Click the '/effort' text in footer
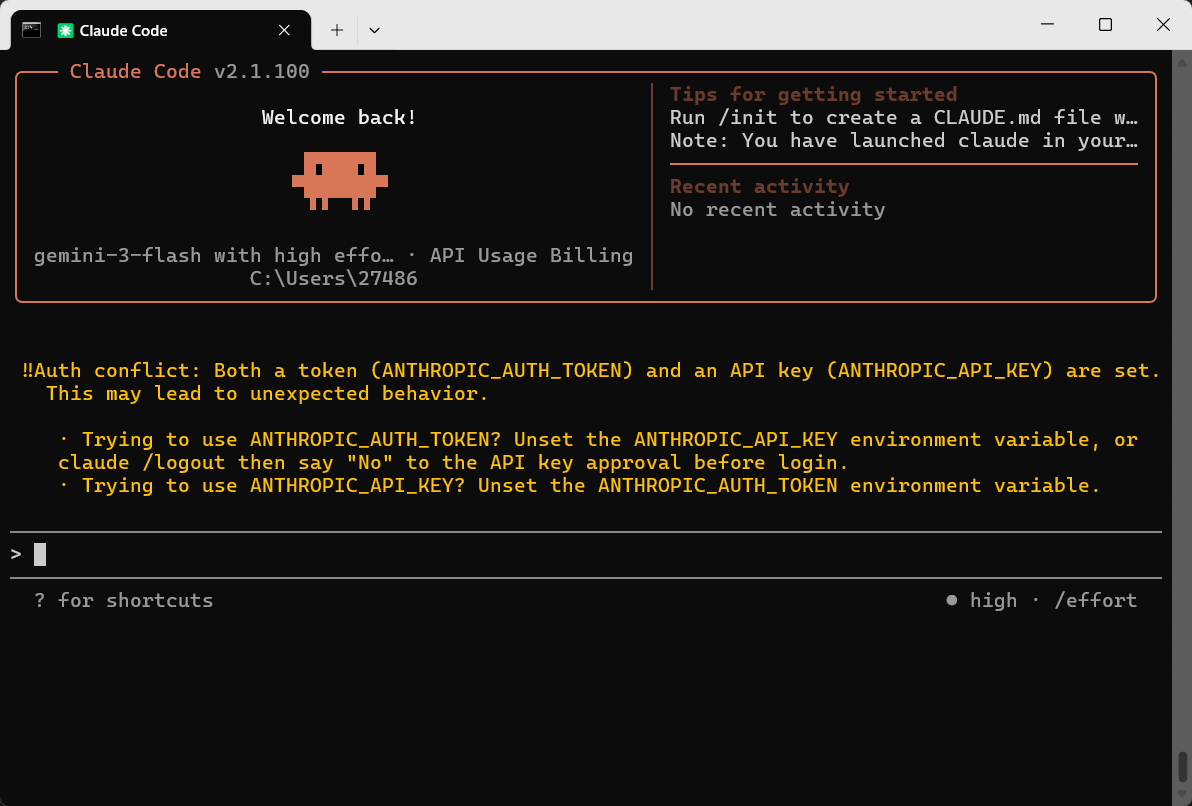Viewport: 1192px width, 806px height. (1095, 600)
